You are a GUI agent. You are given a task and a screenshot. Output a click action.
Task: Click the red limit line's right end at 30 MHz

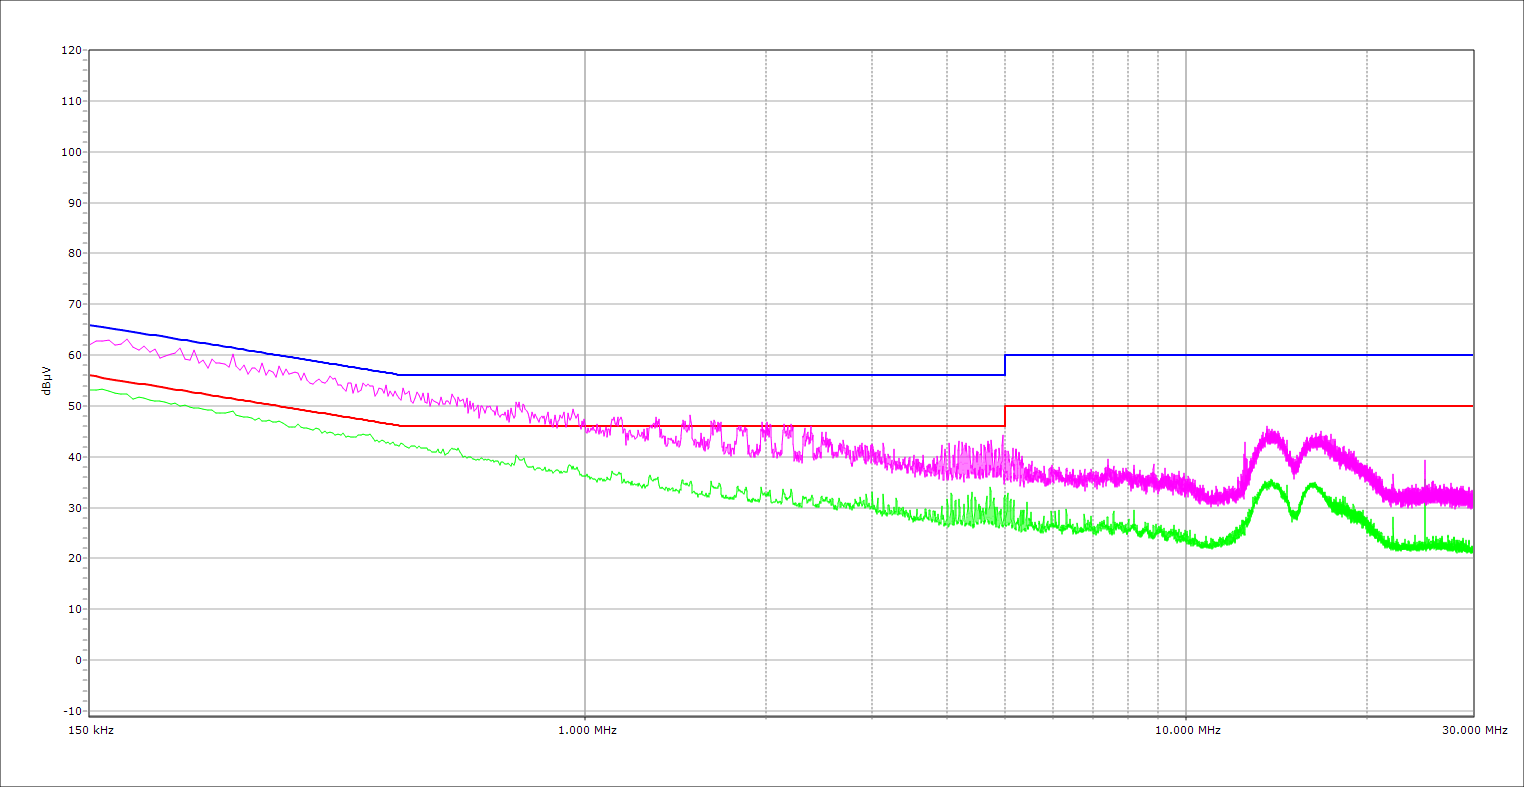(1471, 406)
